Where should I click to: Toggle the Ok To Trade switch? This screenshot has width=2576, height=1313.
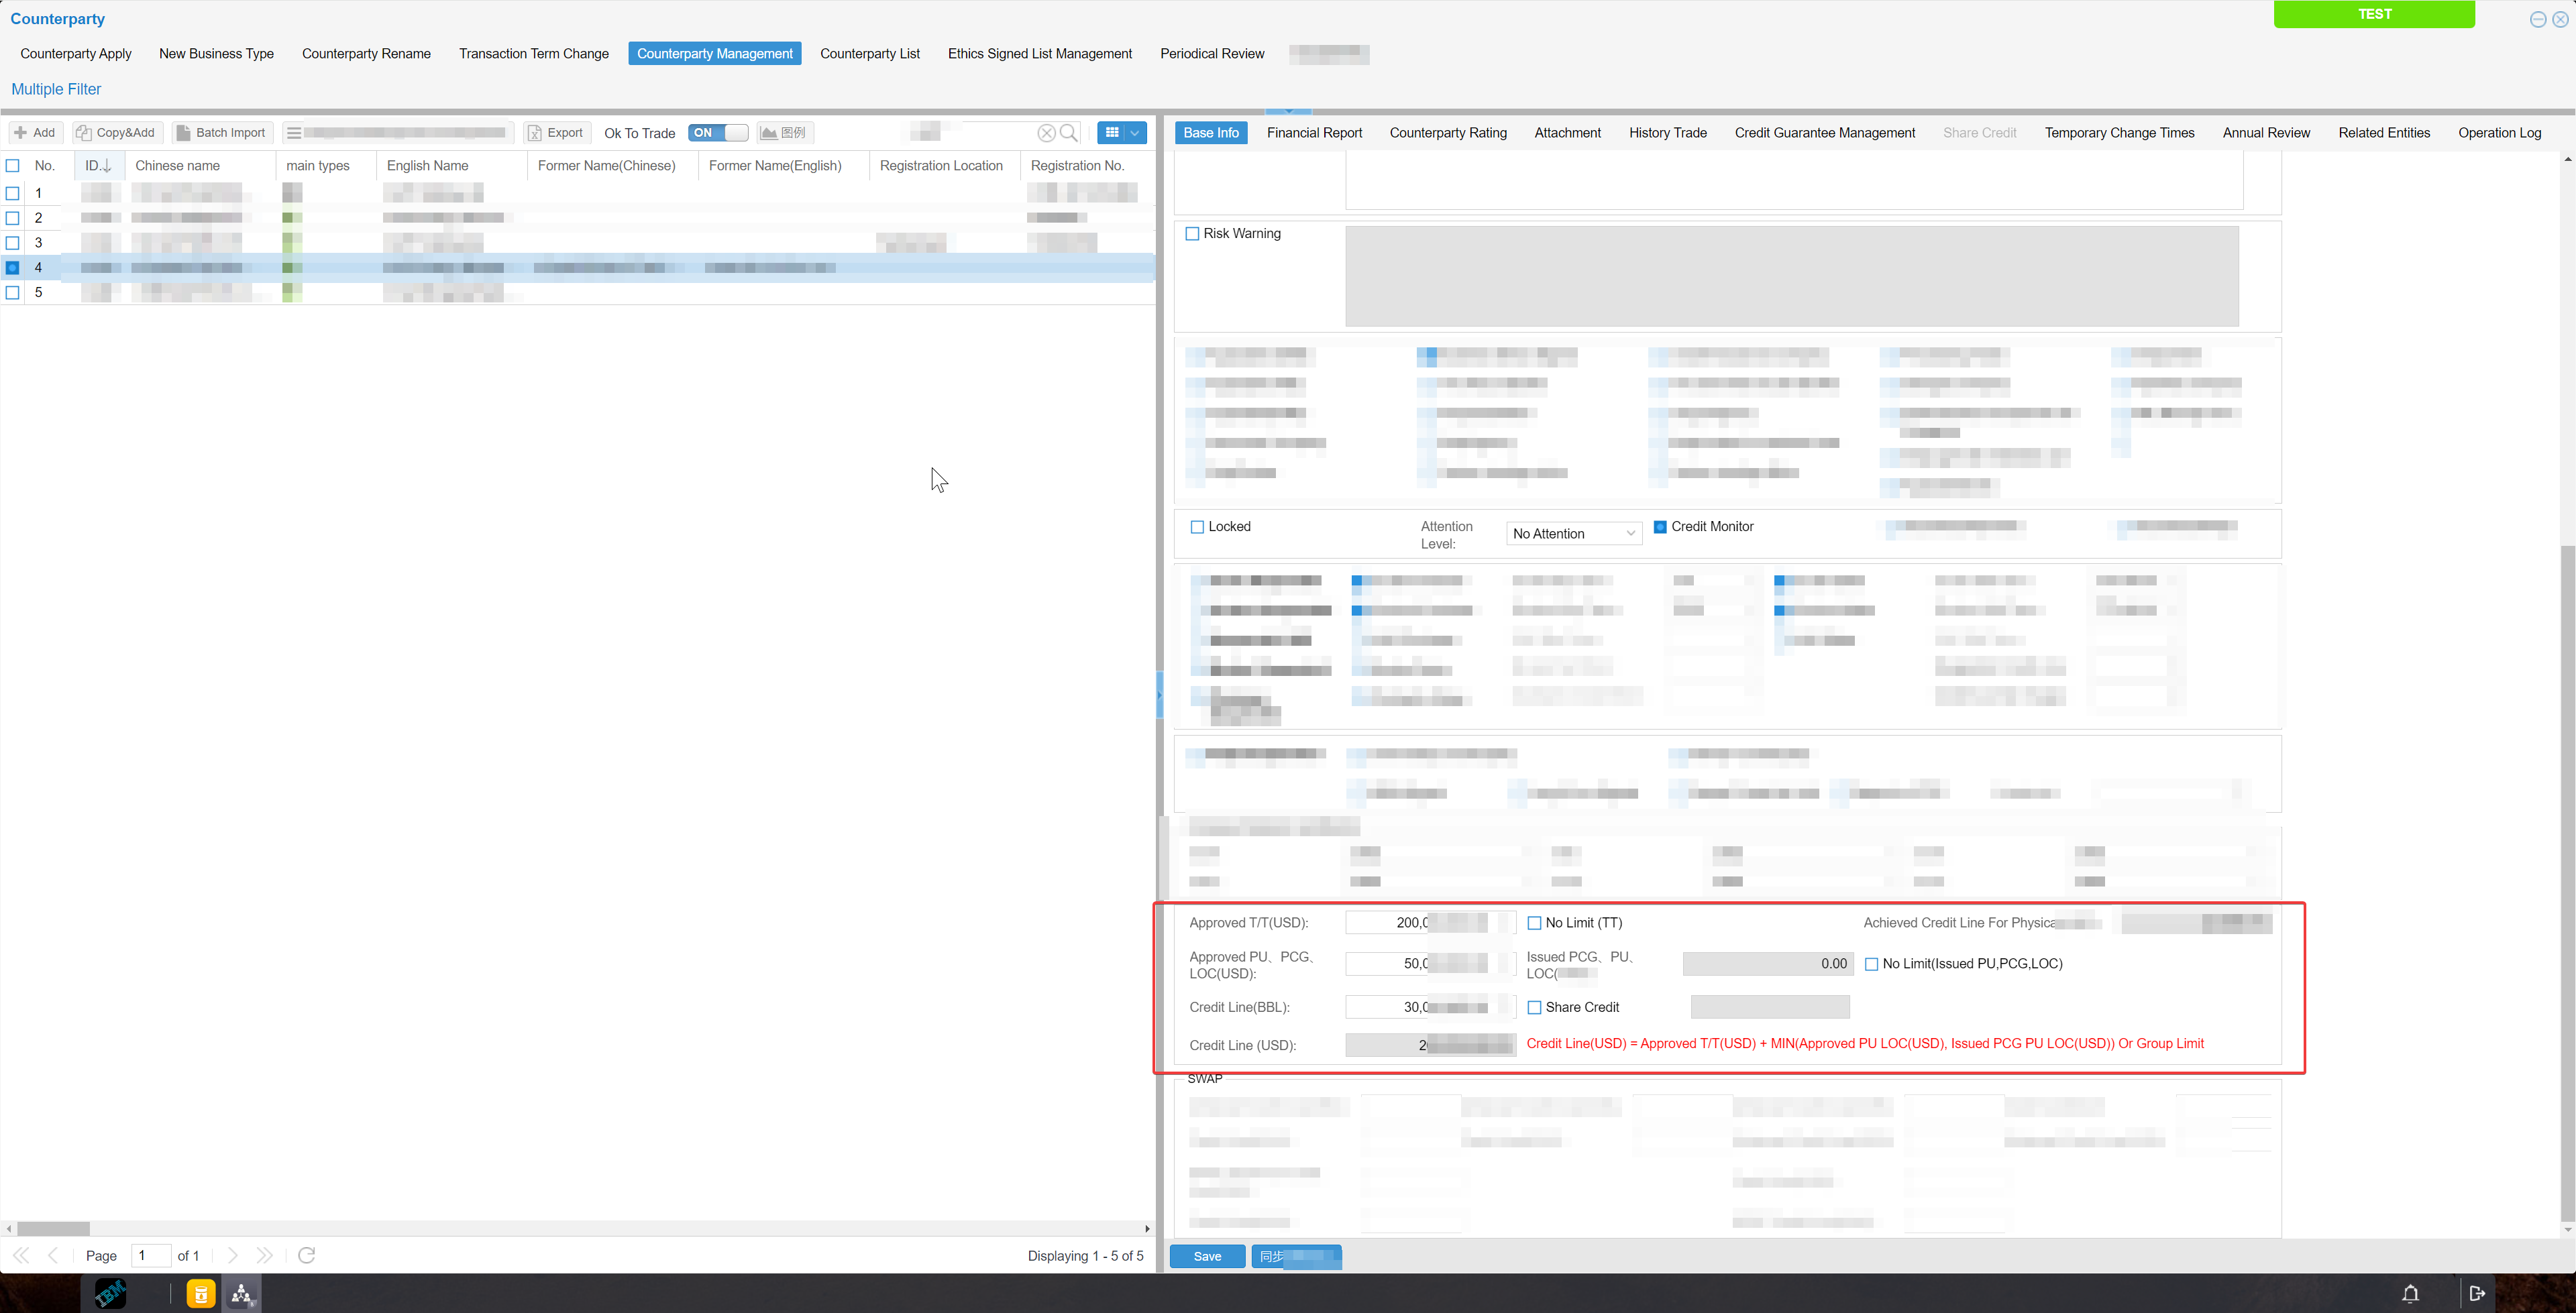(717, 133)
